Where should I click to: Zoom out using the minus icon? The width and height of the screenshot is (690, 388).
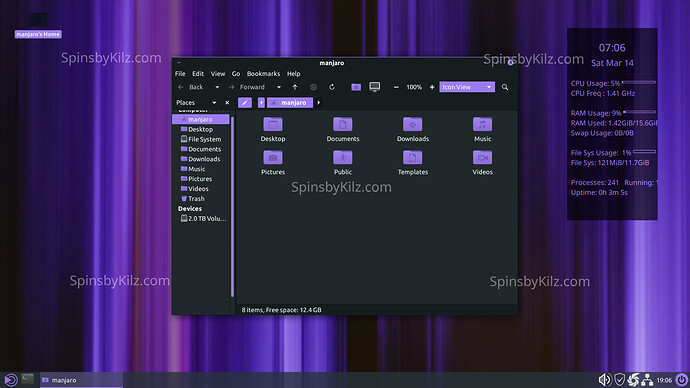pyautogui.click(x=396, y=87)
